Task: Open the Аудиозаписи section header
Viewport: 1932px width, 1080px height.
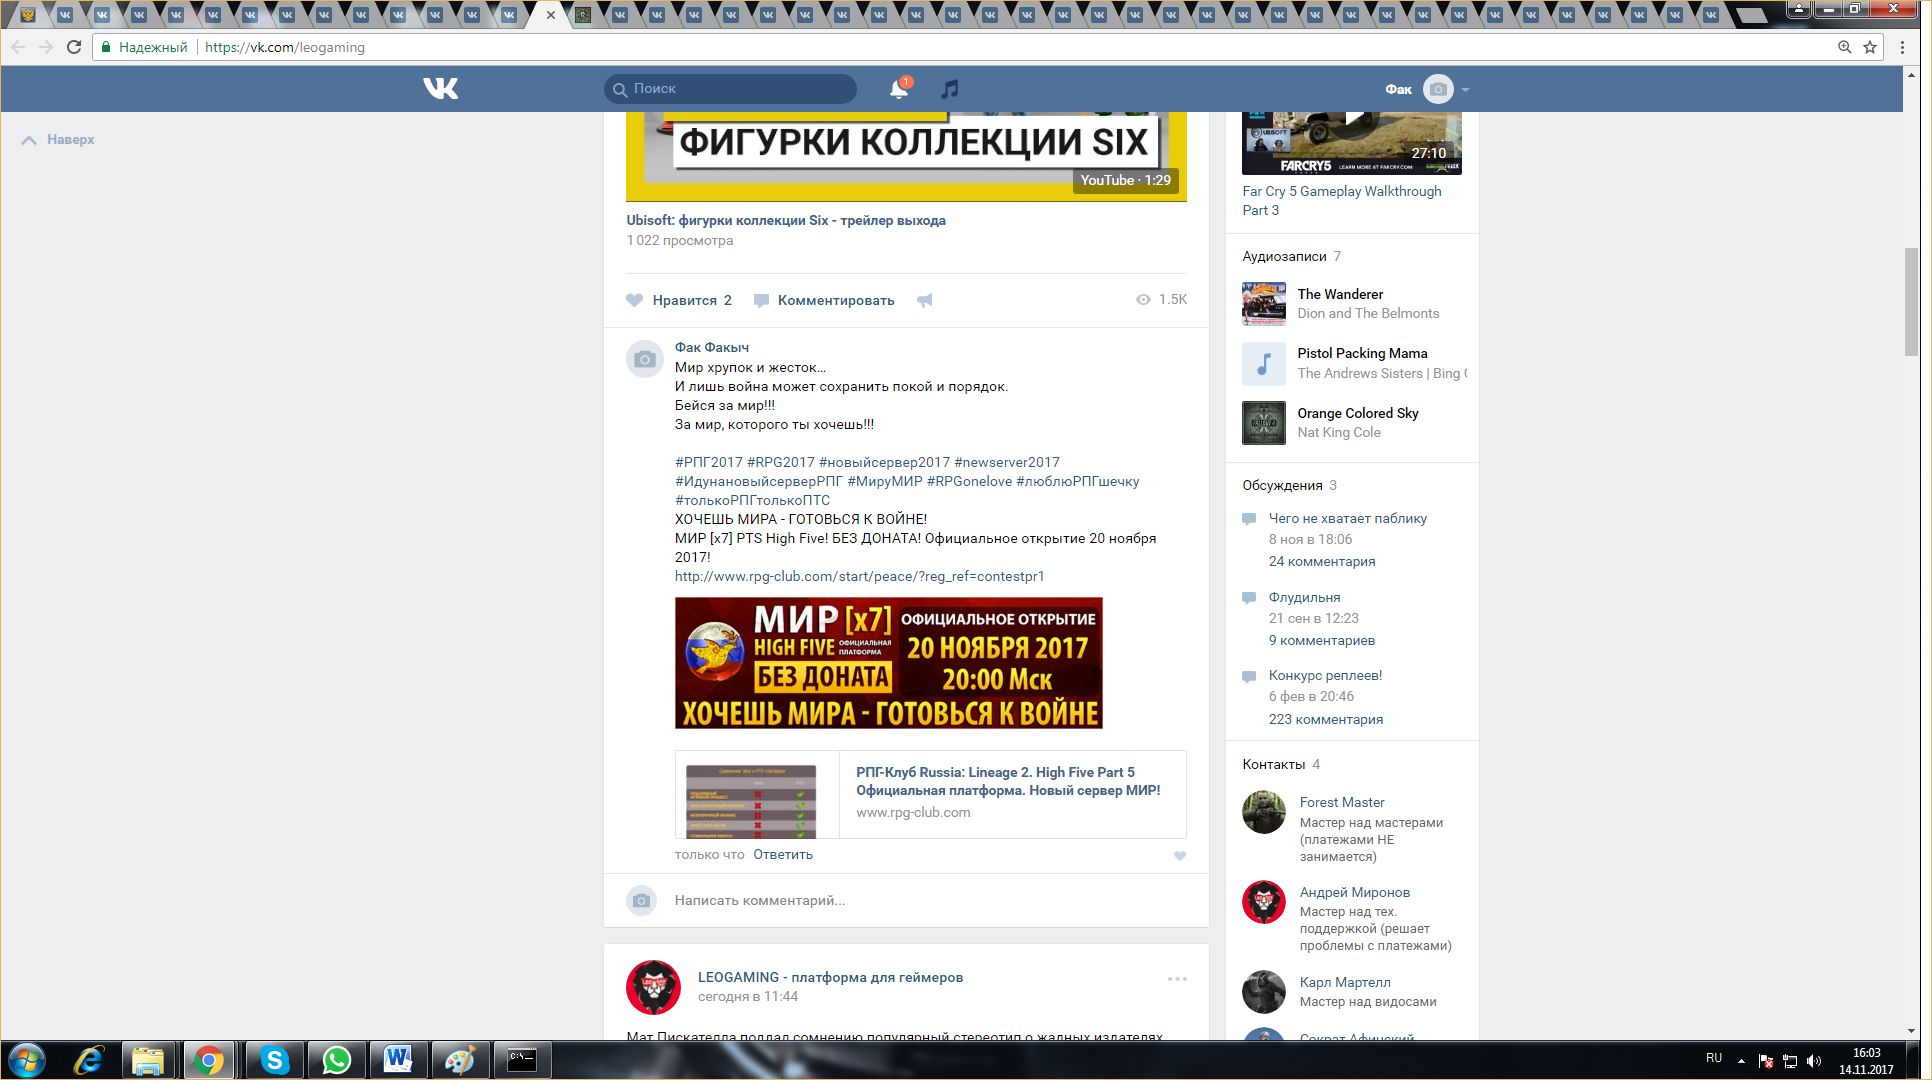Action: click(x=1284, y=256)
